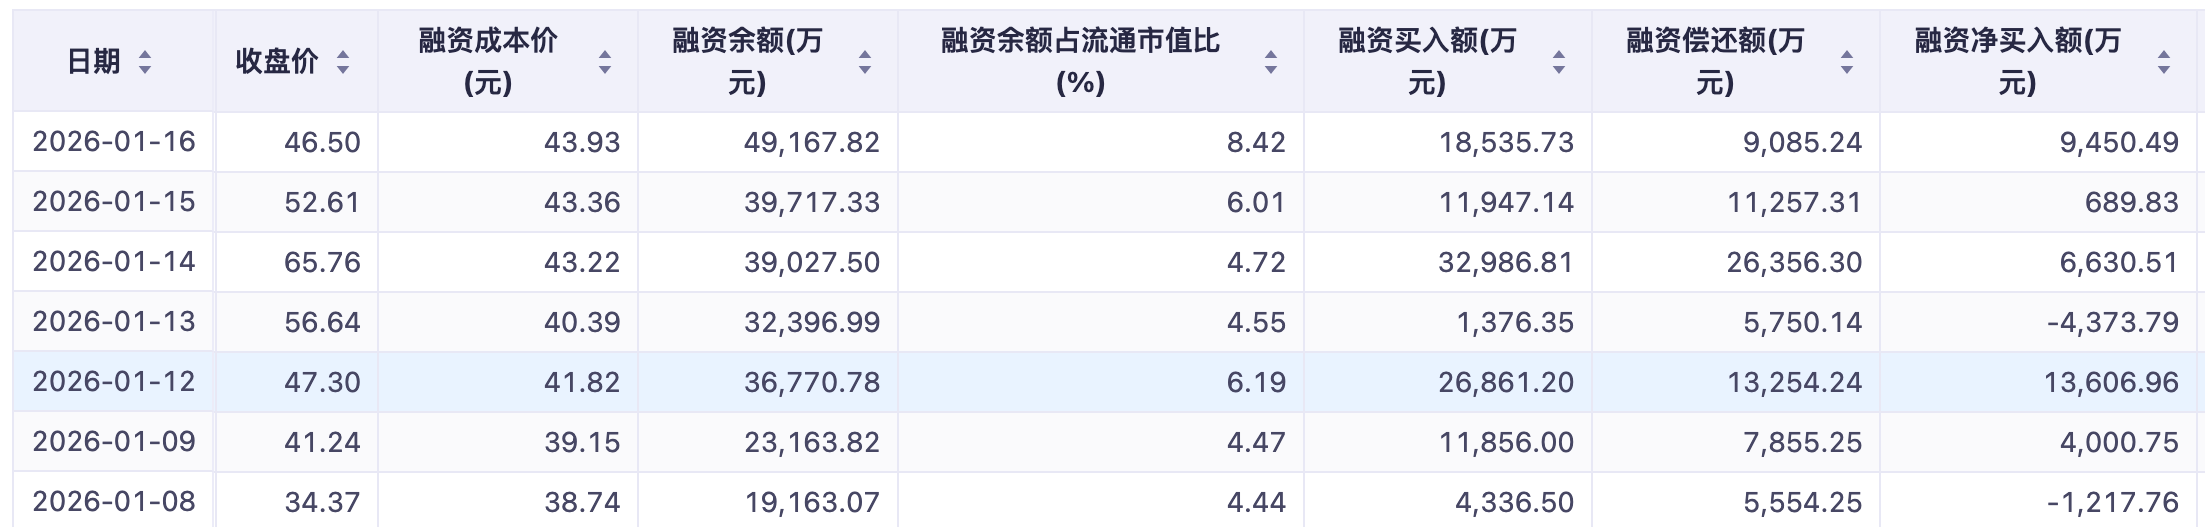Select the 13,606.96 net purchase cell
Viewport: 2206px width, 528px height.
(x=2110, y=382)
